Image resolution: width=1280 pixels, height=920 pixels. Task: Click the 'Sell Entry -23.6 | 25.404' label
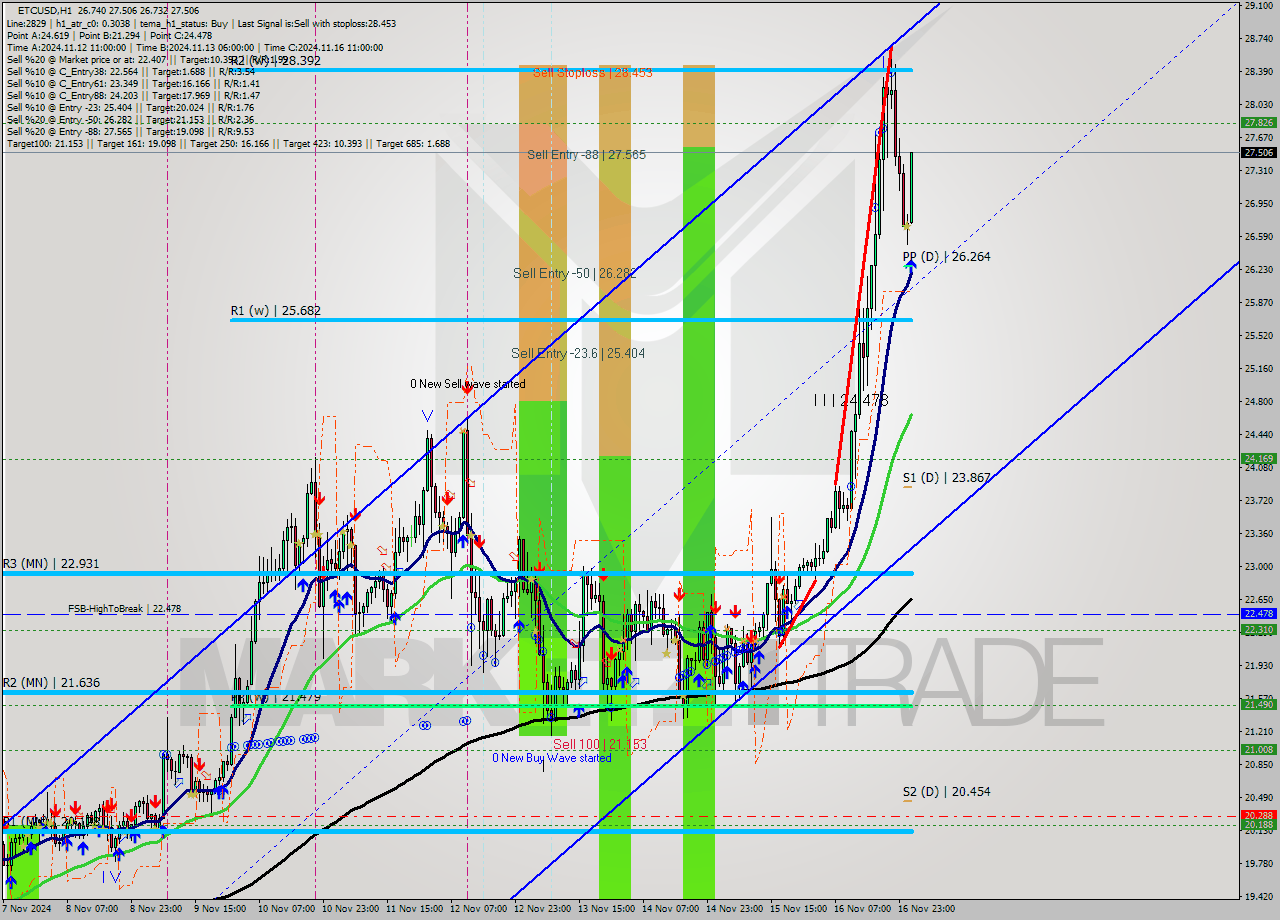[578, 353]
